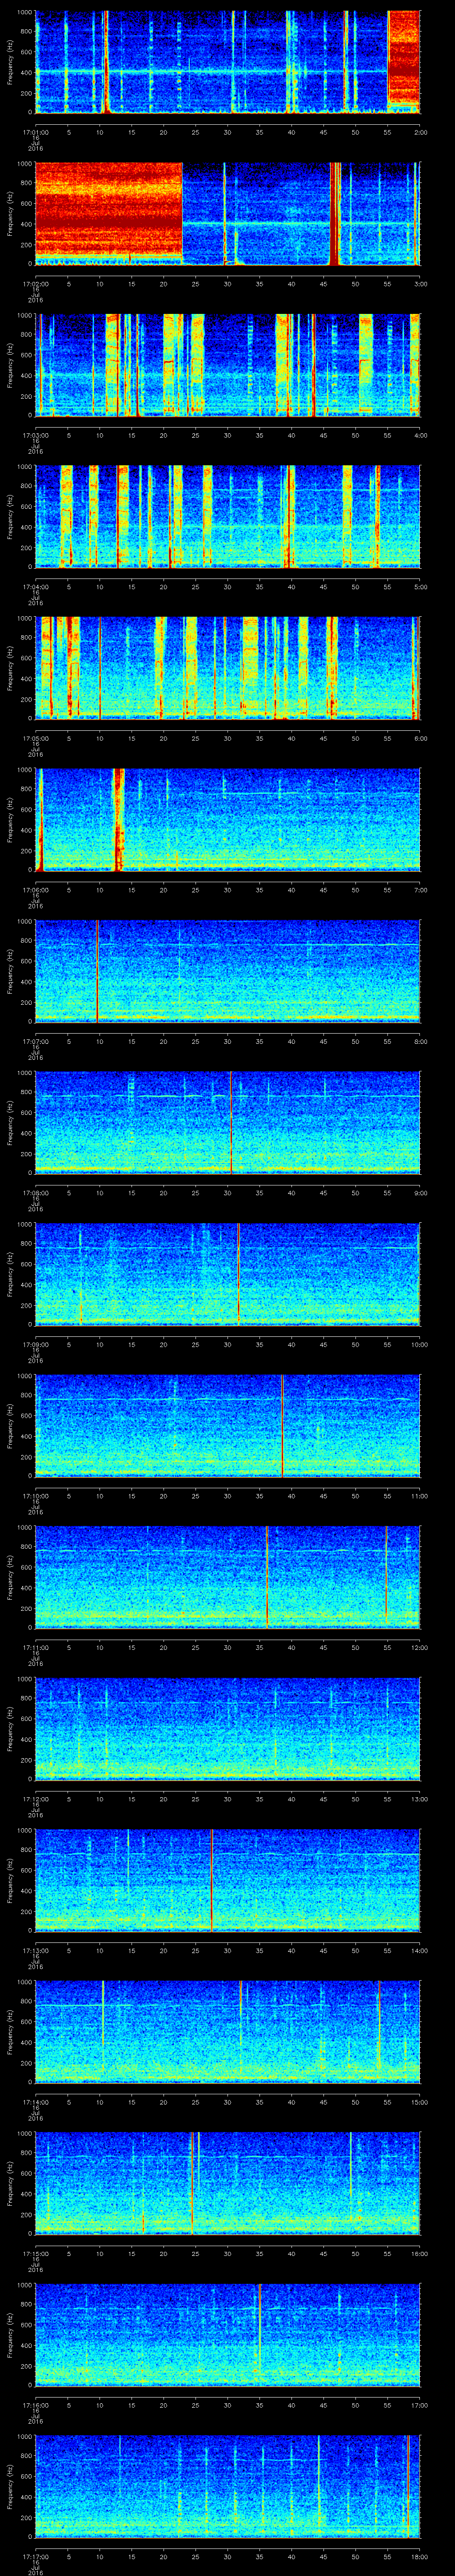Click the spectrogram panel starting at 17:04:00
The image size is (455, 2576).
coord(227,517)
